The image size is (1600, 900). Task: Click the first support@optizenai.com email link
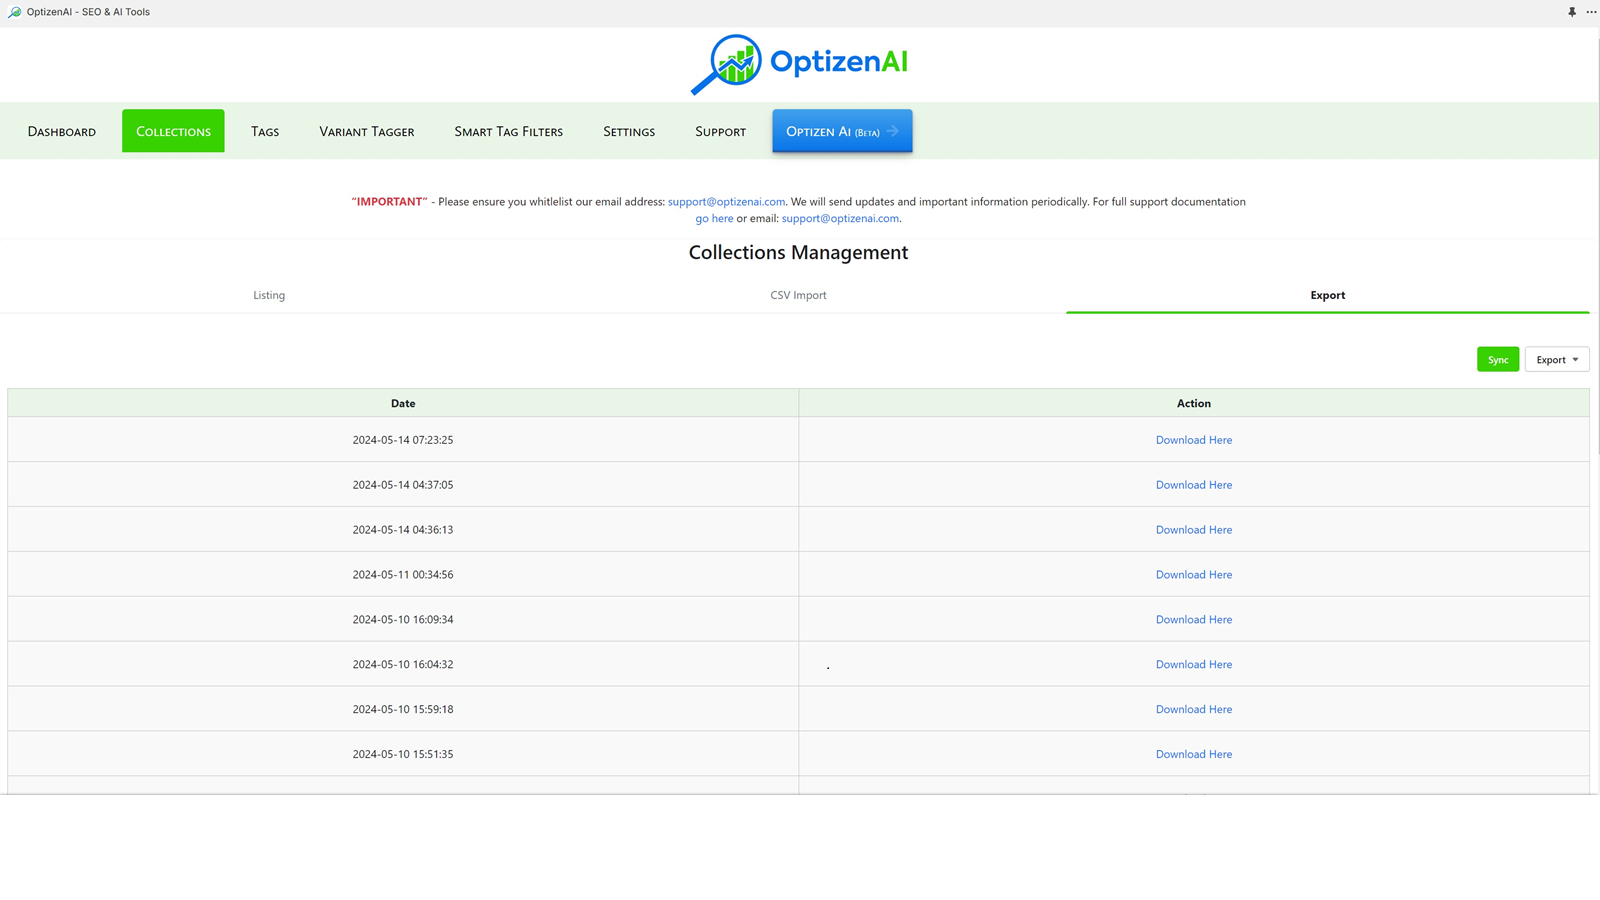[727, 202]
